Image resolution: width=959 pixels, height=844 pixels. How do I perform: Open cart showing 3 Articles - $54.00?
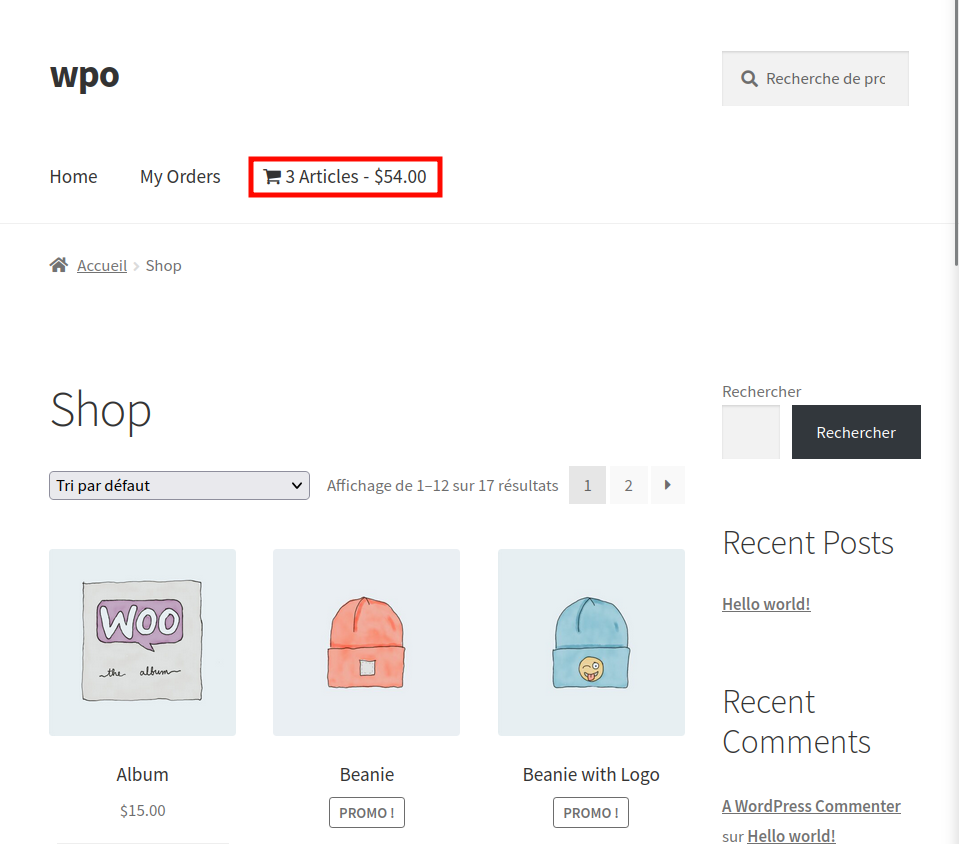click(x=345, y=177)
